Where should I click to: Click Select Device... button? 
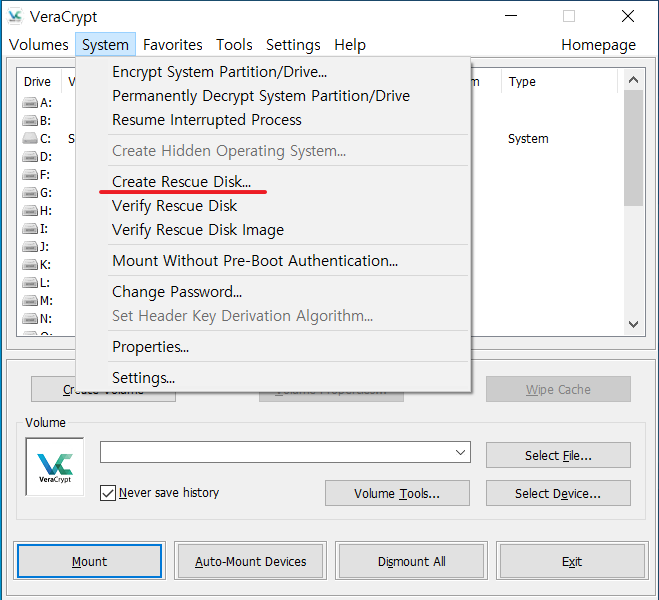558,493
